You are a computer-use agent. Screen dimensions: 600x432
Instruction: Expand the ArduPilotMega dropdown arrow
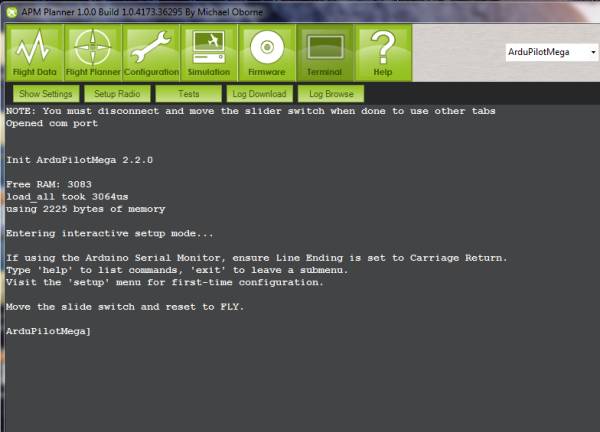tap(592, 52)
